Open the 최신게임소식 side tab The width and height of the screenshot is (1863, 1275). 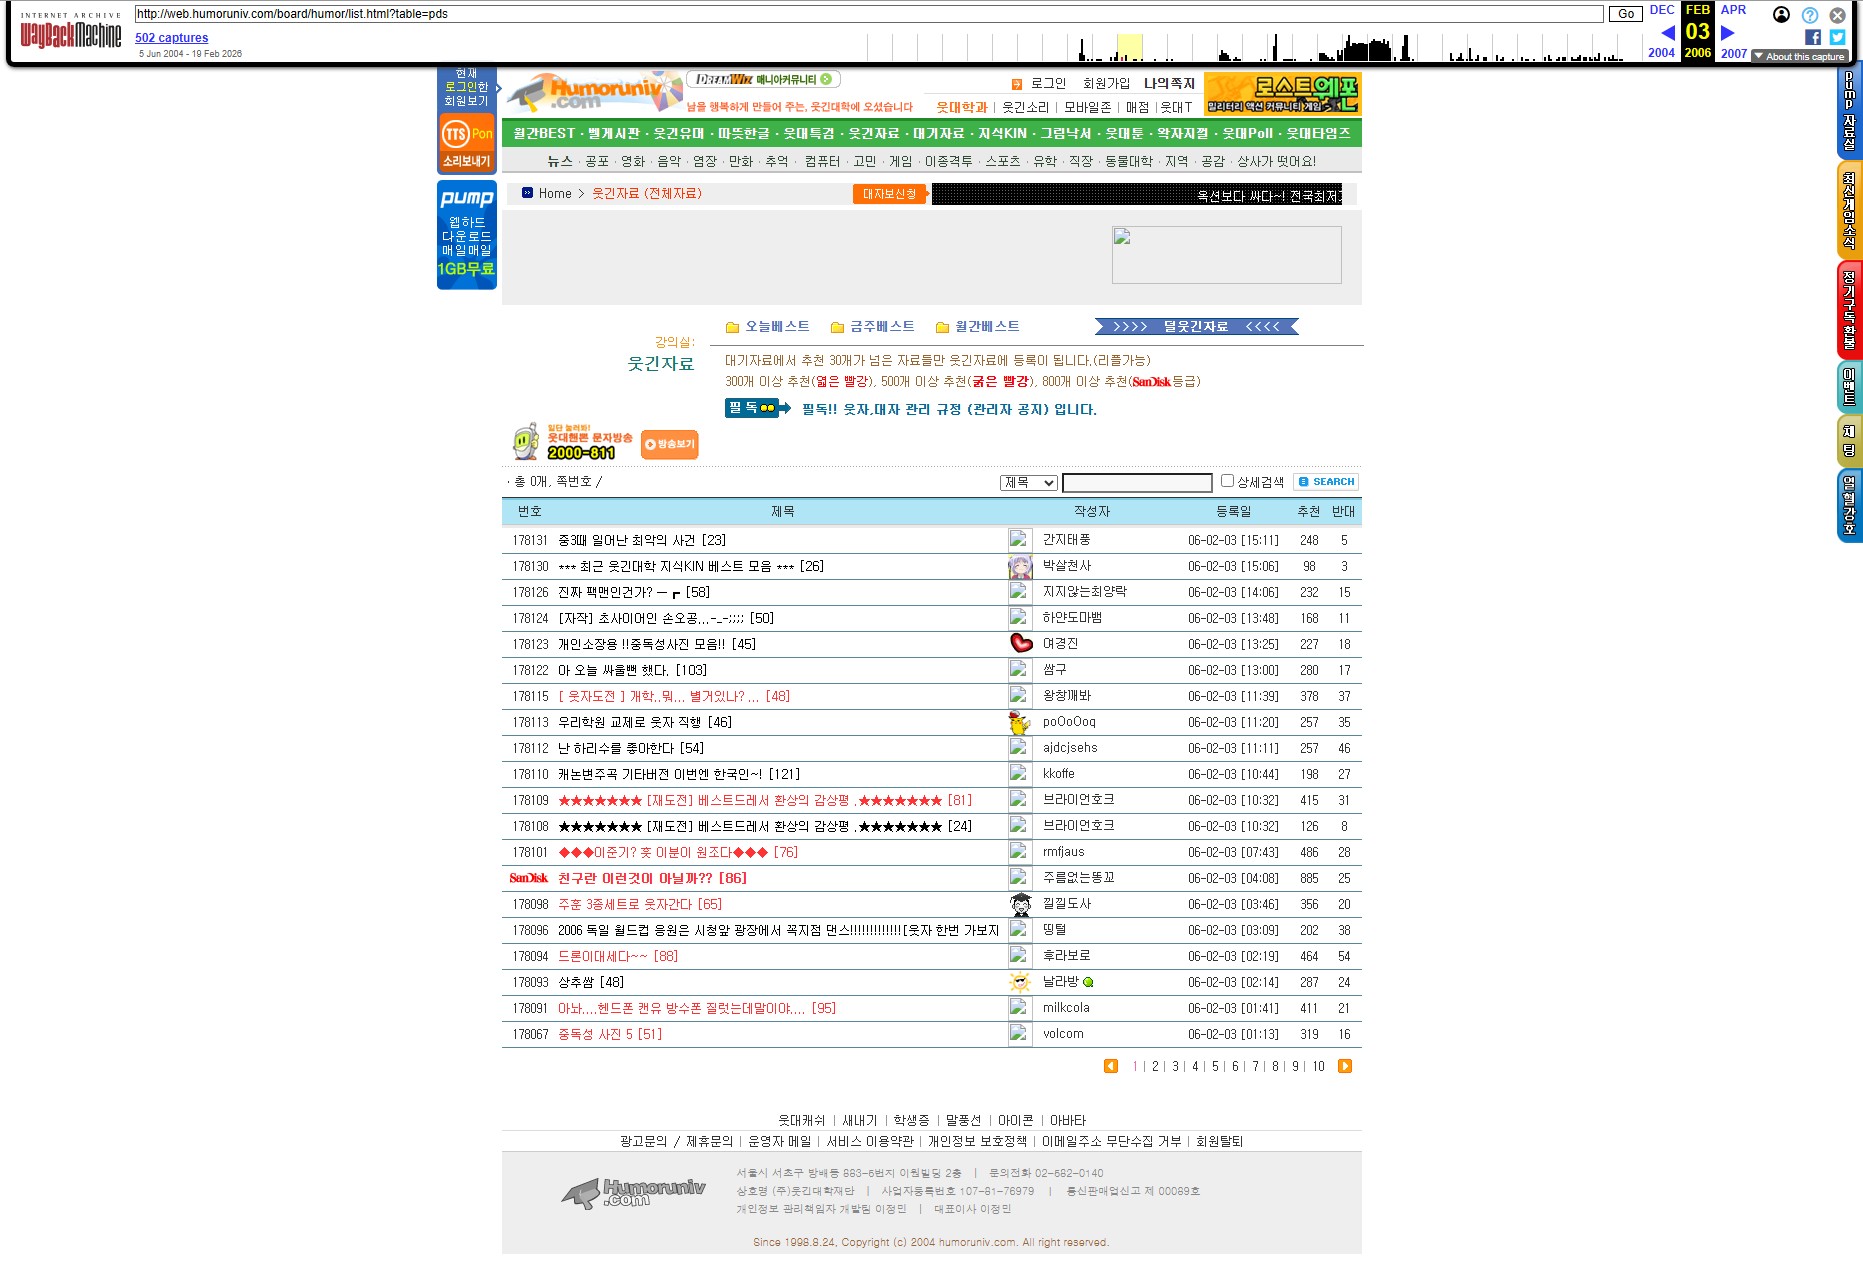(1849, 210)
